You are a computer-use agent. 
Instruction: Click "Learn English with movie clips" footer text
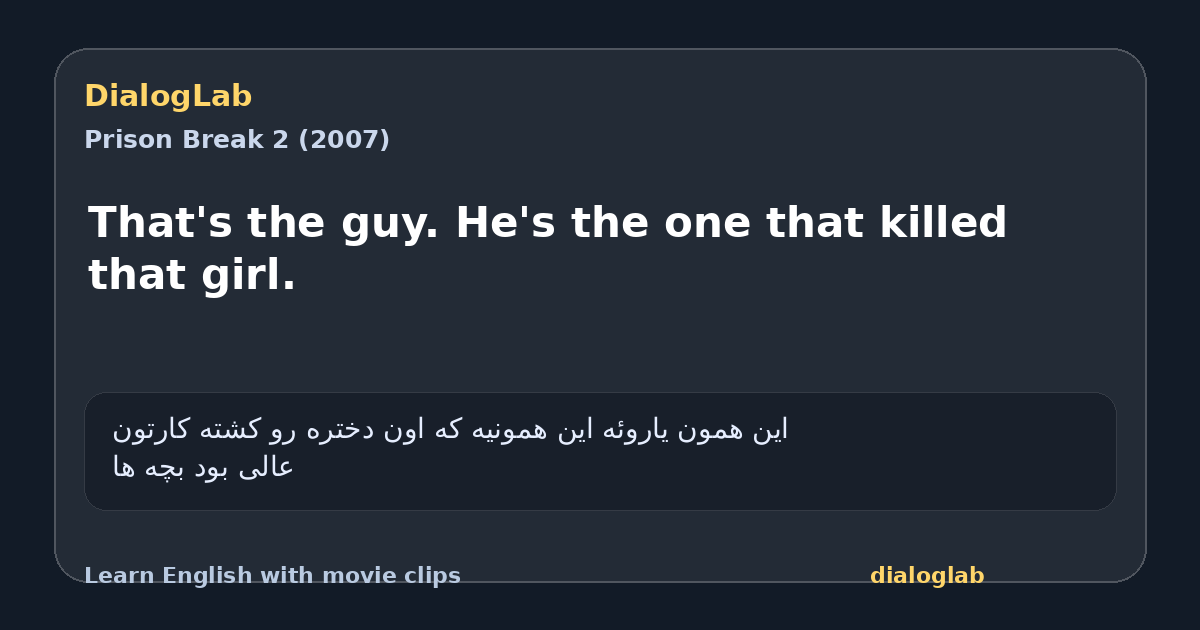click(272, 576)
